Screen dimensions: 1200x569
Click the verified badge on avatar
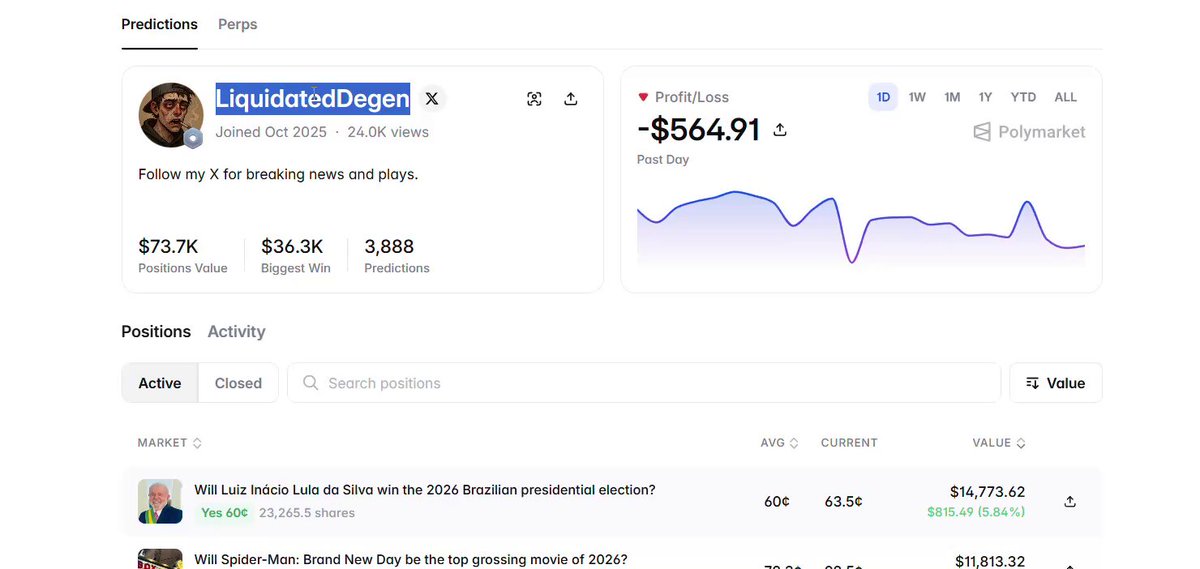[x=193, y=139]
